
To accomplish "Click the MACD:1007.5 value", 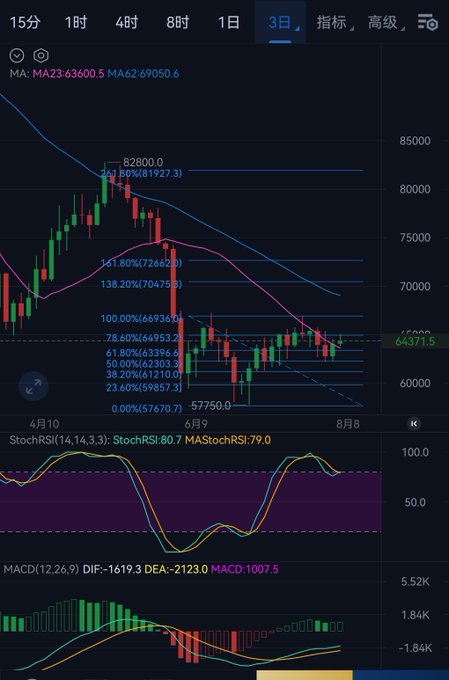I will point(245,569).
